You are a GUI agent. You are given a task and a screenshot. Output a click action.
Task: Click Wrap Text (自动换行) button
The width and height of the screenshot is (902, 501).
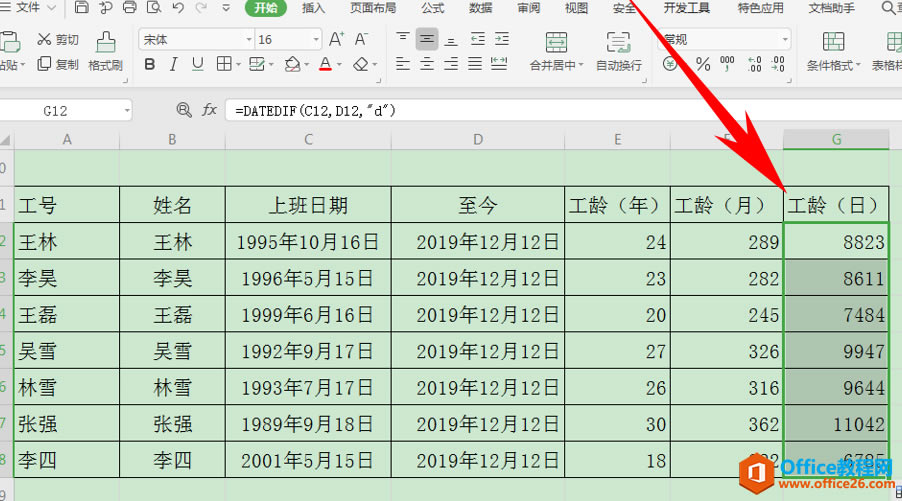point(618,52)
